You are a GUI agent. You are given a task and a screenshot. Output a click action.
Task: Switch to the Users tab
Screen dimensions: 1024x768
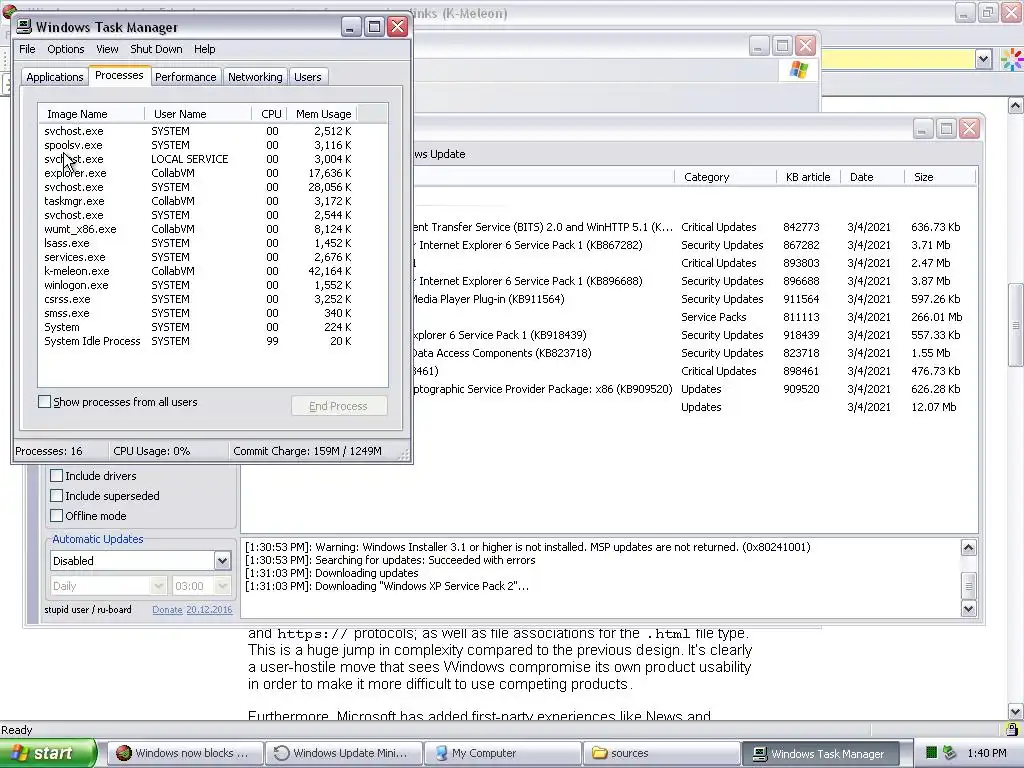308,77
